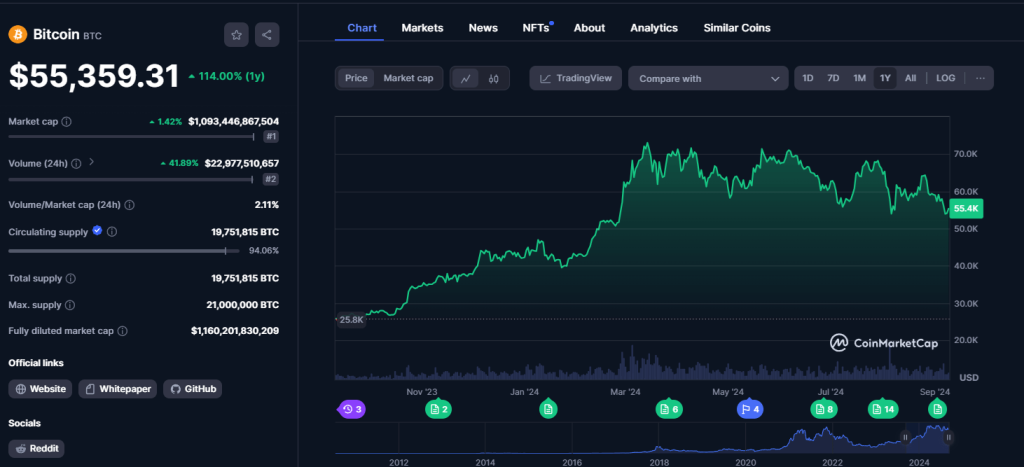The width and height of the screenshot is (1024, 467).
Task: Open the official Website link
Action: pos(40,389)
